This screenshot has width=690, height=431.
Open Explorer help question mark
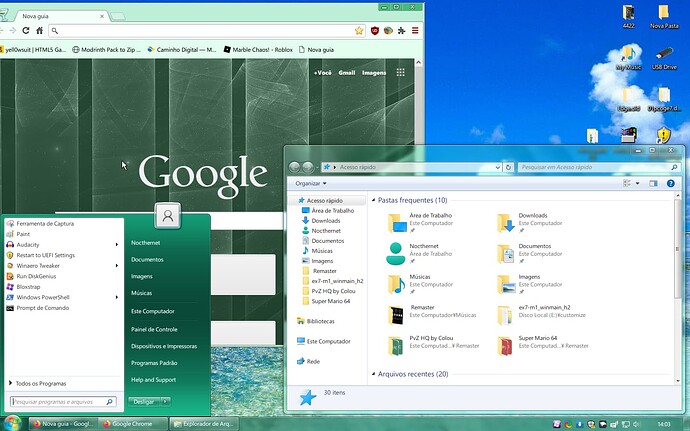click(671, 184)
